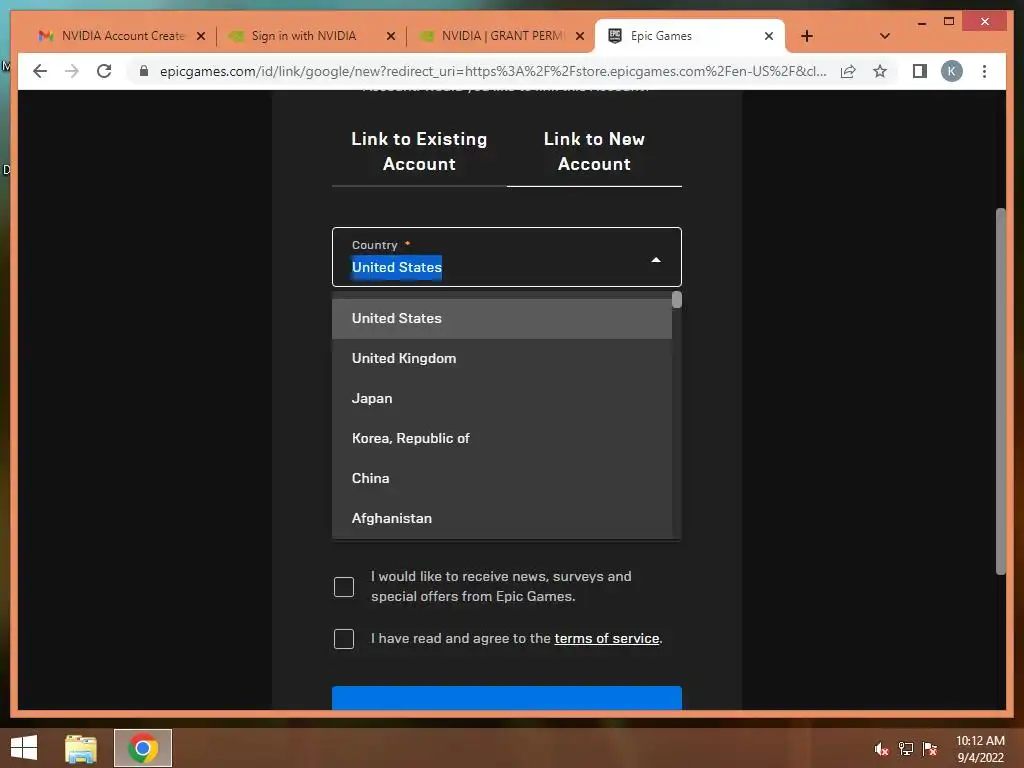Go forward with the browser arrow

click(x=72, y=71)
